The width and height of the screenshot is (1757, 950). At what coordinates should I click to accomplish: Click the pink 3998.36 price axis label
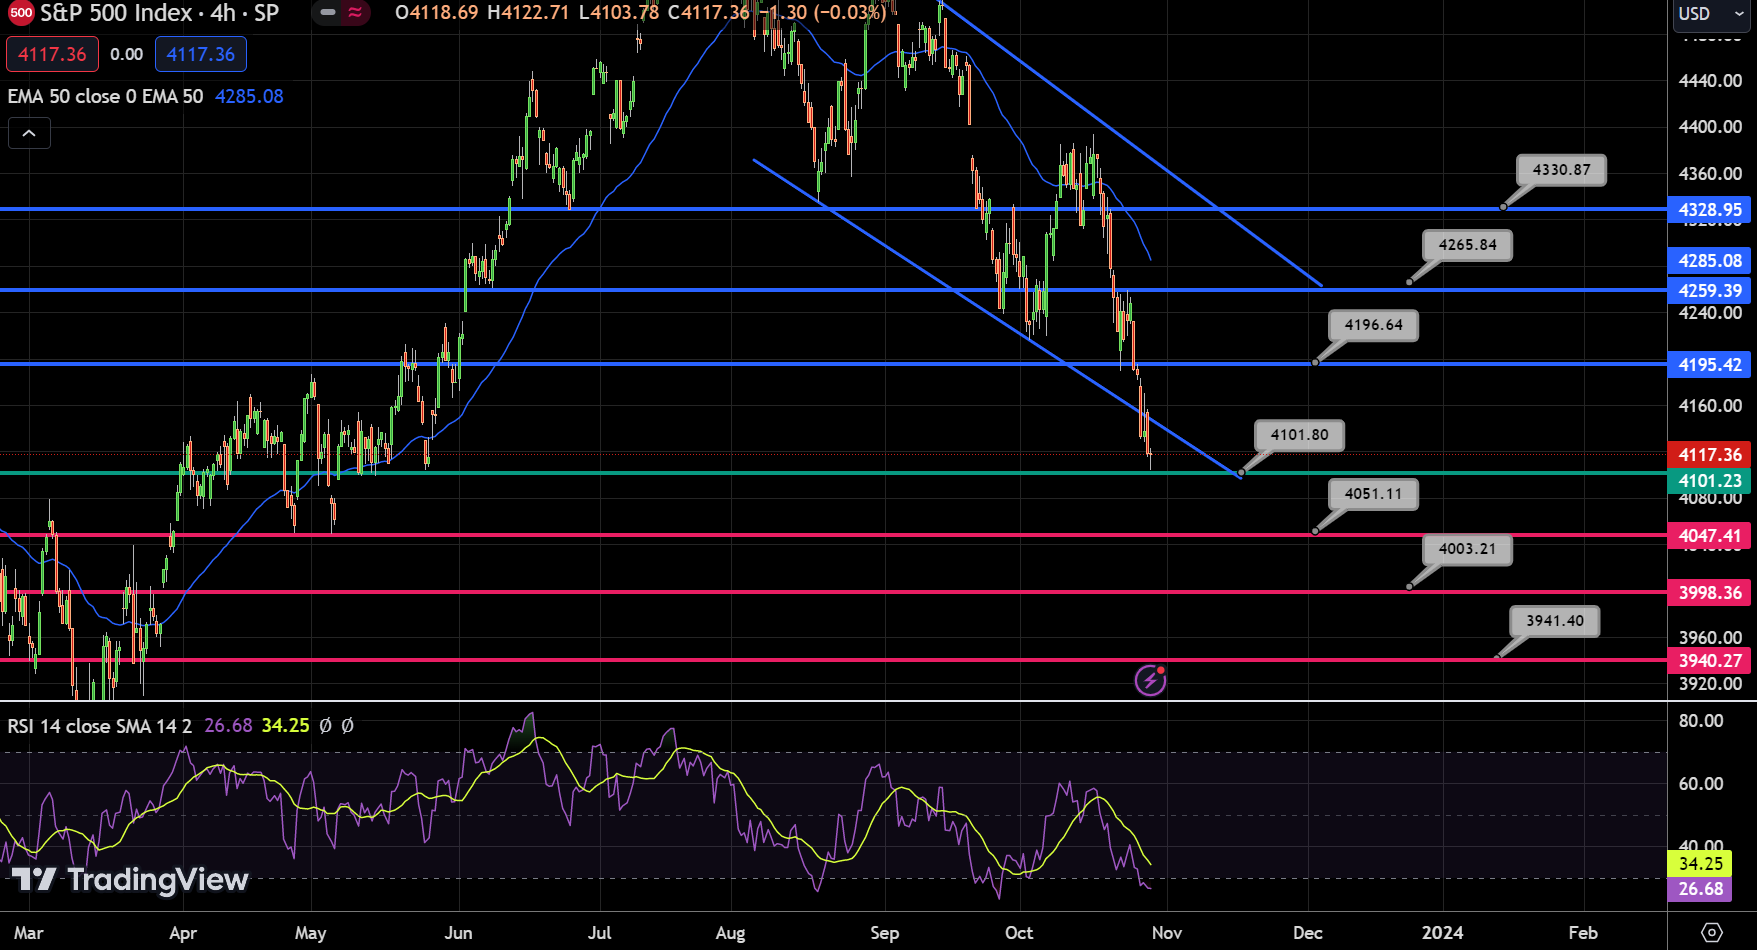(x=1709, y=593)
